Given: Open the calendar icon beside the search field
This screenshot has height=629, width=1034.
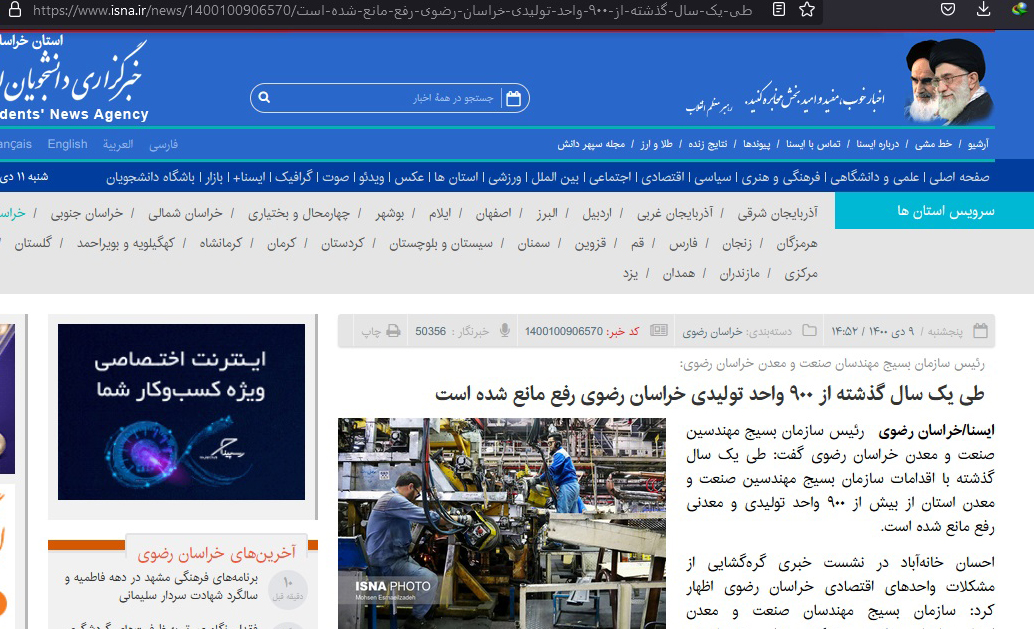Looking at the screenshot, I should coord(513,98).
